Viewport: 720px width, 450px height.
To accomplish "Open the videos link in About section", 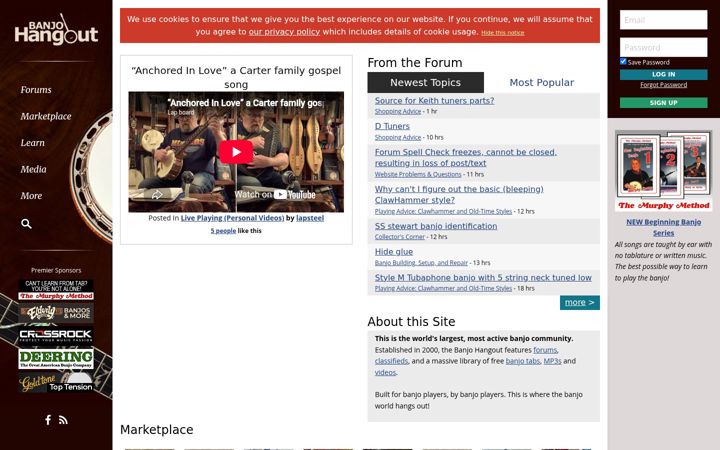I will tap(385, 372).
